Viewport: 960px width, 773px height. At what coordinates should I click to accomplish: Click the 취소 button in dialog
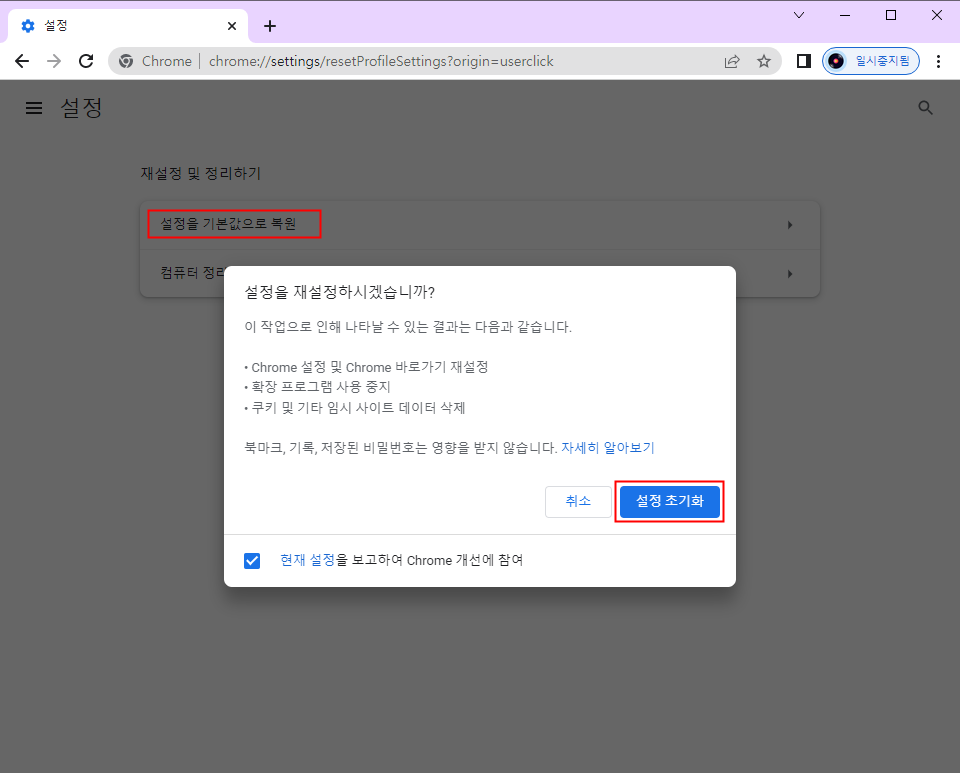point(578,501)
